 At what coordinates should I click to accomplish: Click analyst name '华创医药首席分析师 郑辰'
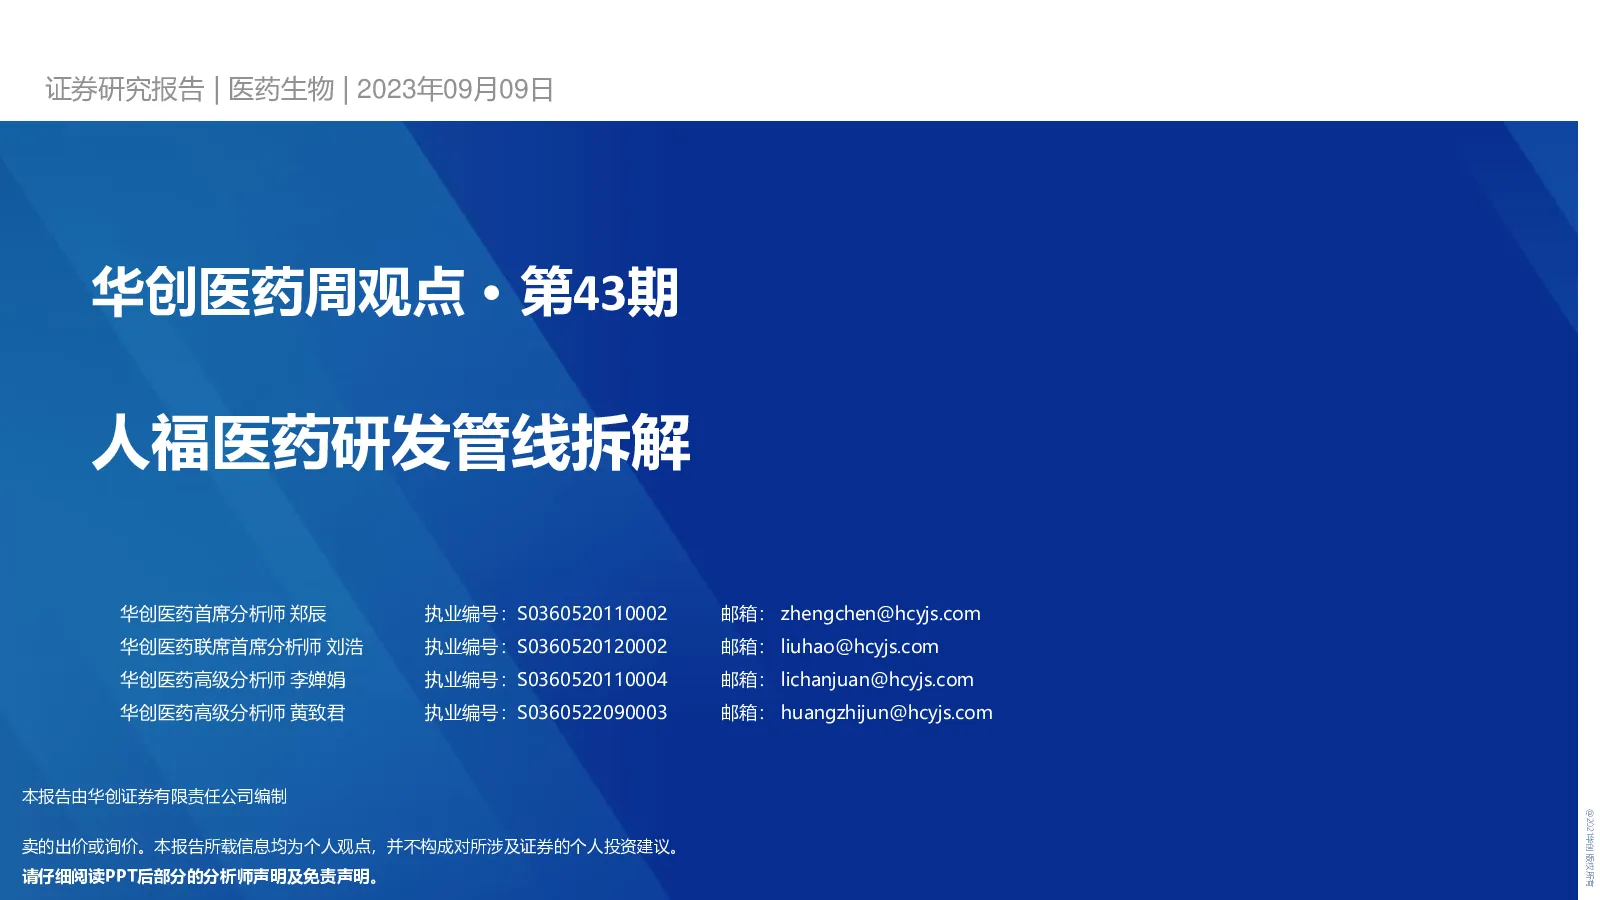click(x=223, y=614)
